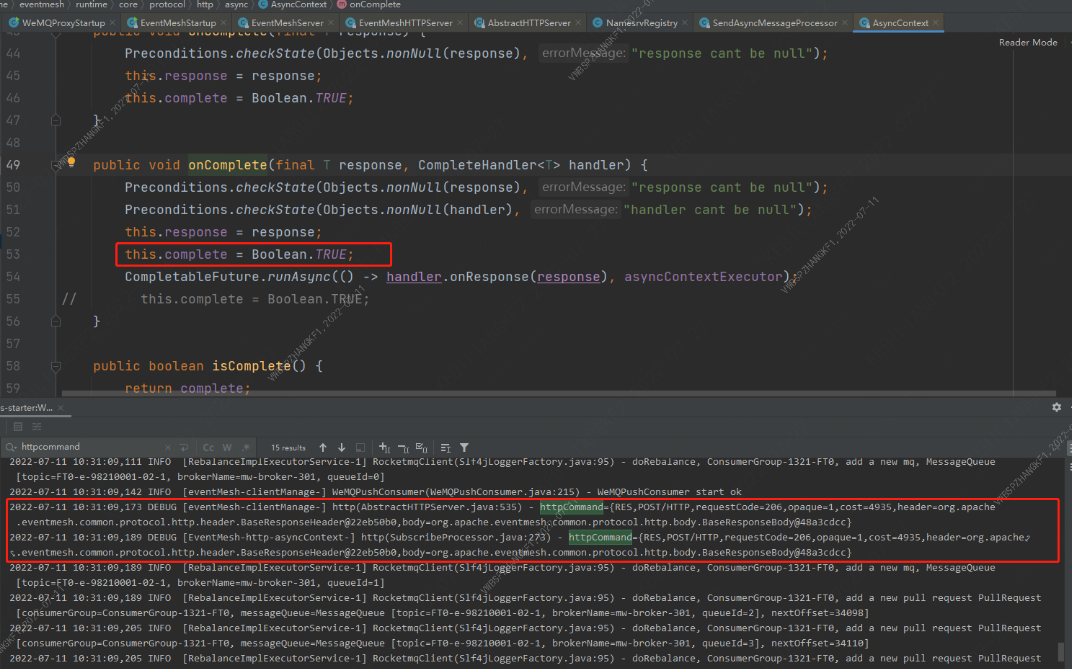Select the 's-starter:W...' run console tab
The height and width of the screenshot is (669, 1072).
pyautogui.click(x=27, y=408)
